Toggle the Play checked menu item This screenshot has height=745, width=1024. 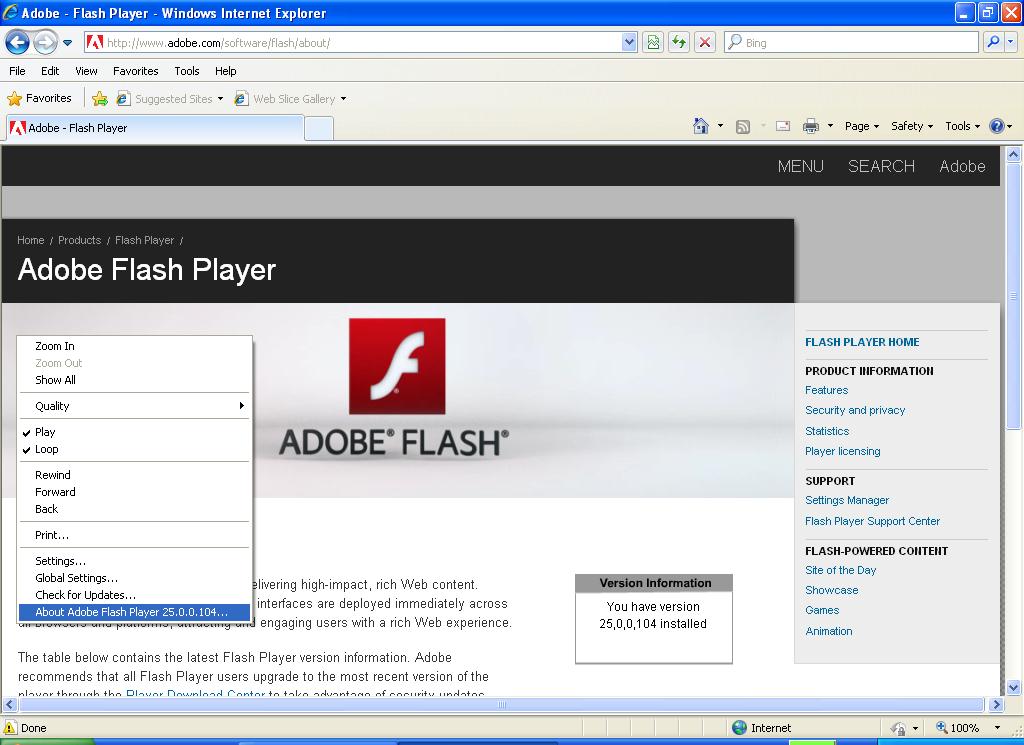click(134, 432)
